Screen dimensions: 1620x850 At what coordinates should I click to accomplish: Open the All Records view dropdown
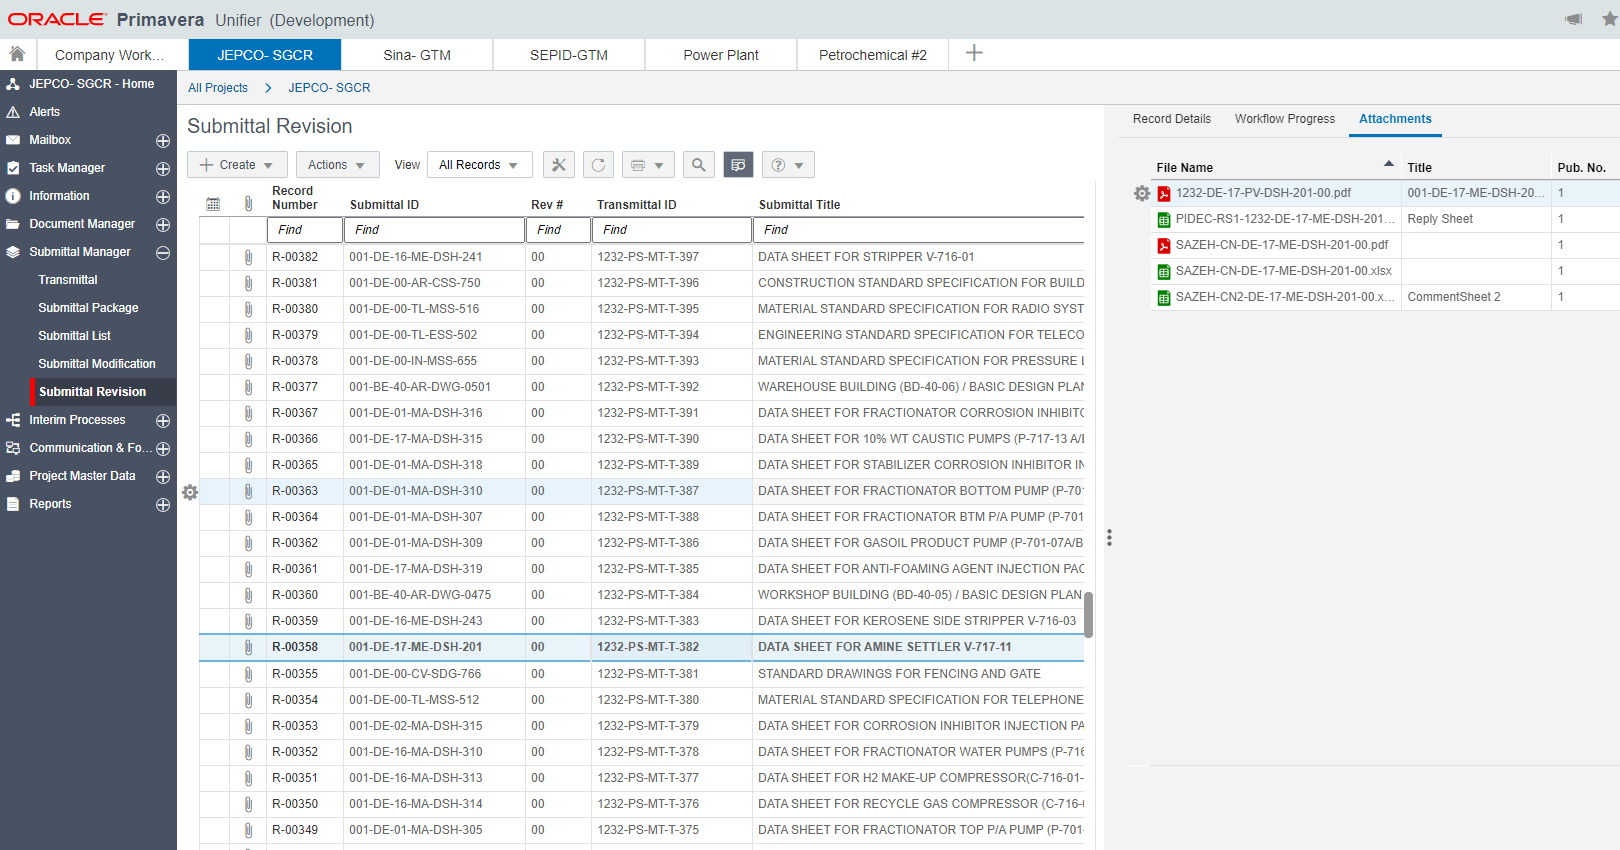pos(479,165)
